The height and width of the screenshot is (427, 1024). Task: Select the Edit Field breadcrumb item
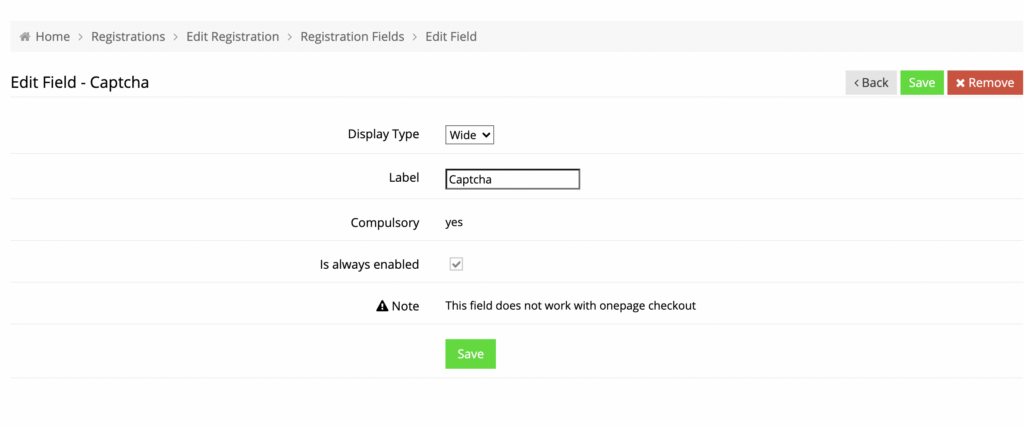tap(451, 37)
